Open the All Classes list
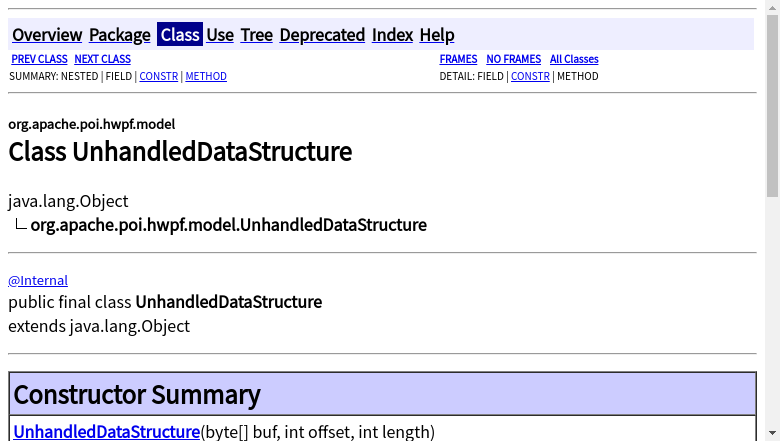 point(574,60)
